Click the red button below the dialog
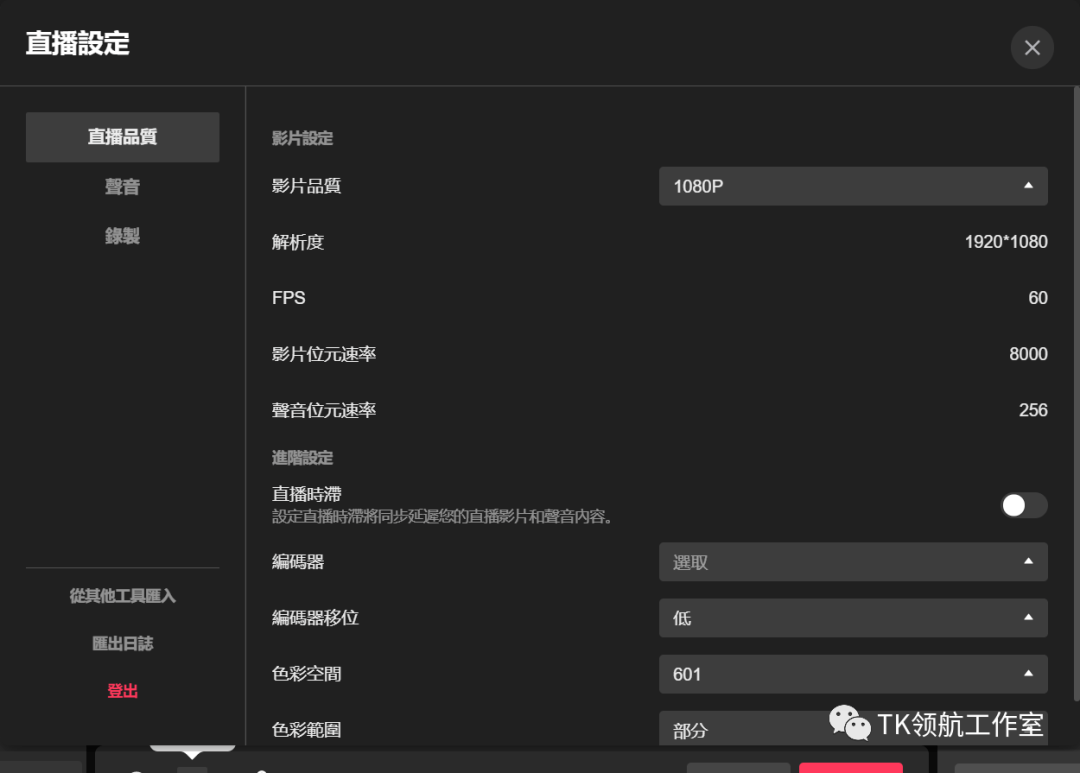Screen dimensions: 1080x773 pyautogui.click(x=850, y=768)
